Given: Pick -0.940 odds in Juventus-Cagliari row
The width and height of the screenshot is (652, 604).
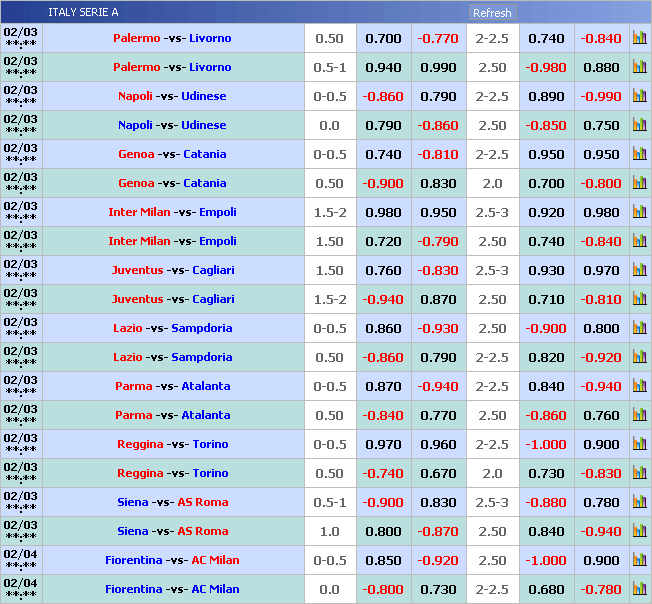Looking at the screenshot, I should [x=383, y=299].
